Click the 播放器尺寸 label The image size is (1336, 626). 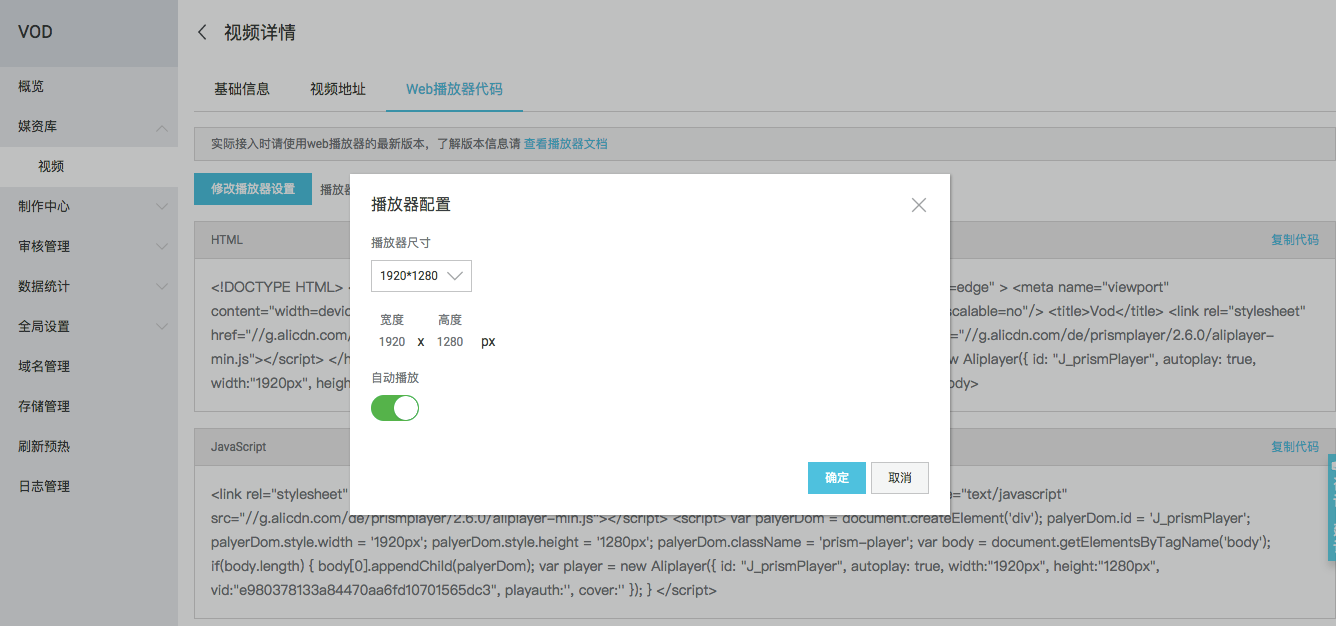pos(401,243)
